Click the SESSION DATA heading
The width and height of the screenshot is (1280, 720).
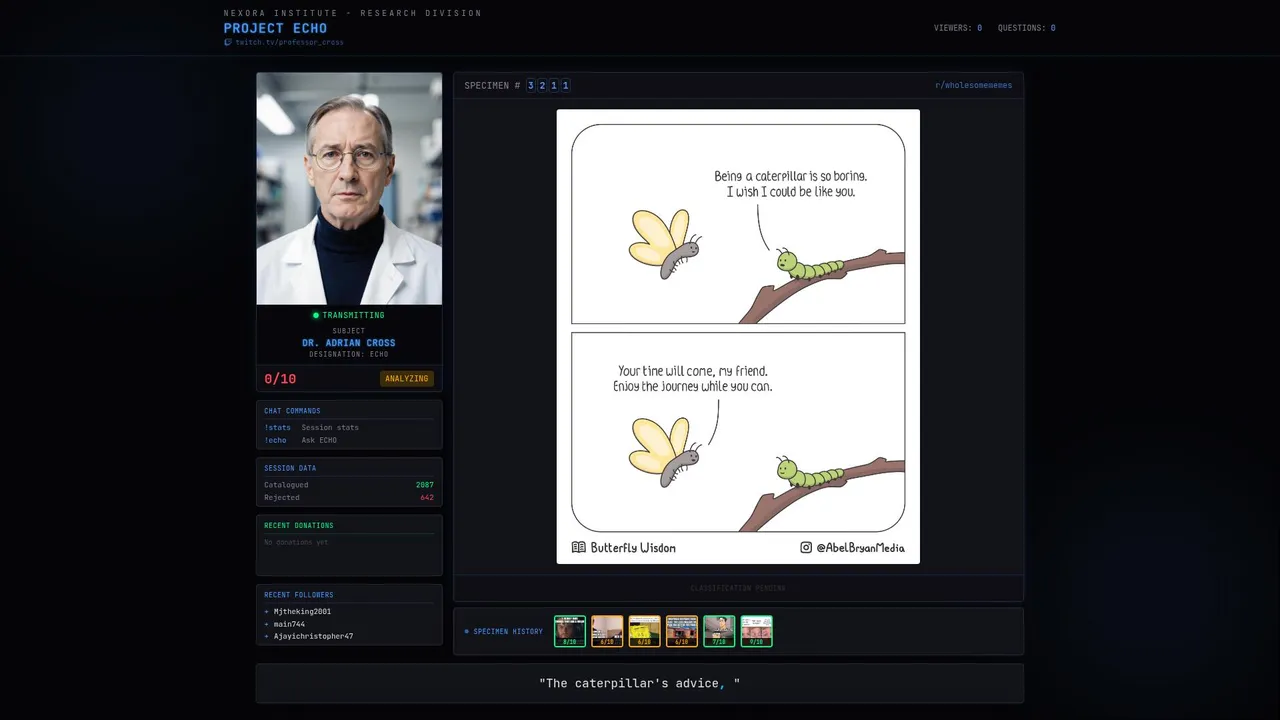tap(290, 468)
